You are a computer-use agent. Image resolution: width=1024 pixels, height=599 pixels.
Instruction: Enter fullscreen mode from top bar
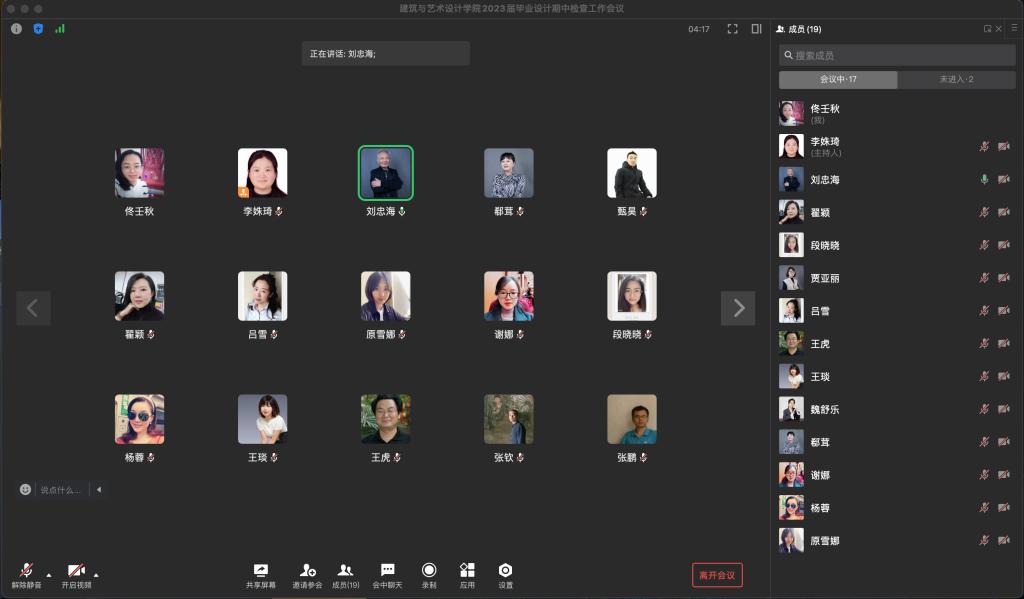tap(732, 29)
